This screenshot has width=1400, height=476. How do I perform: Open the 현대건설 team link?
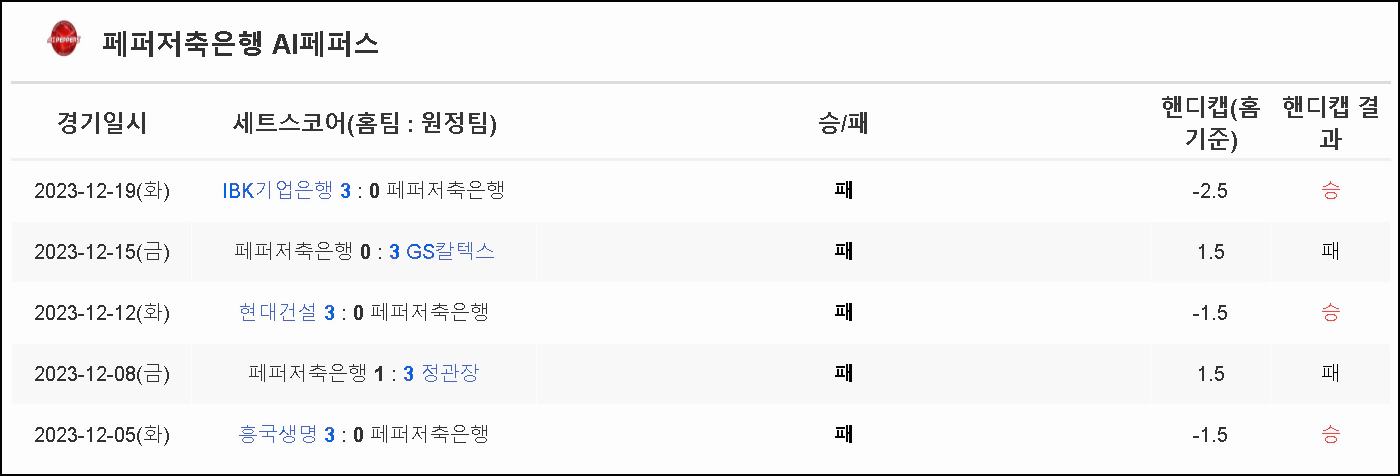[x=279, y=312]
